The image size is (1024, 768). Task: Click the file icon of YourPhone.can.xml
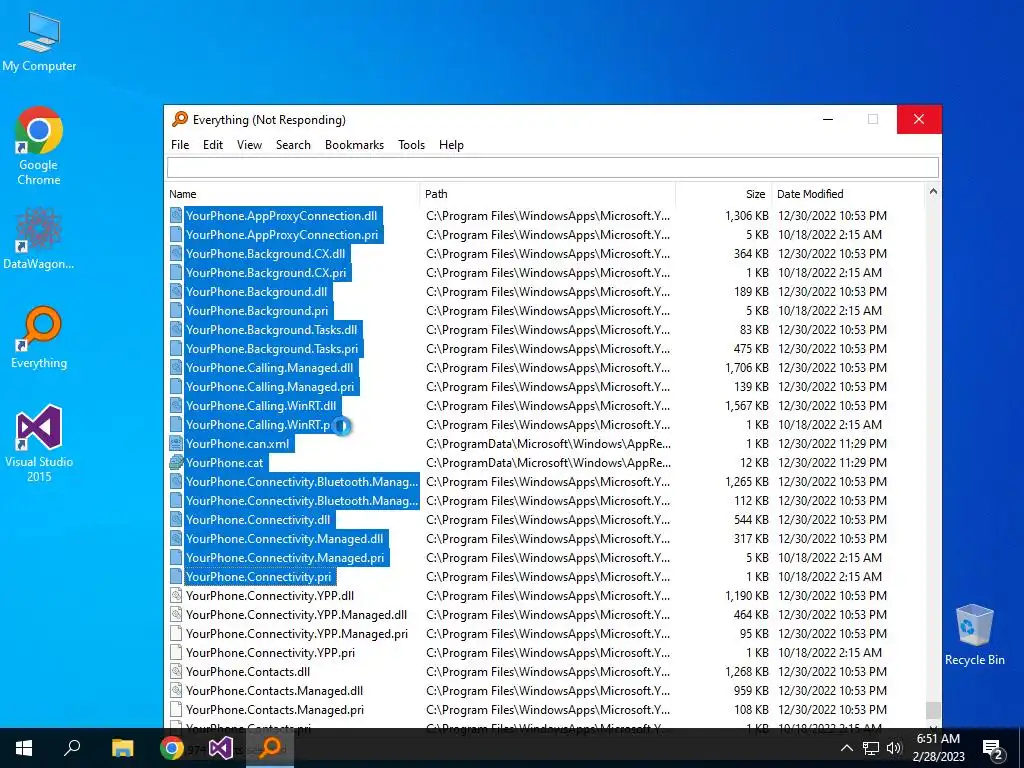tap(176, 443)
